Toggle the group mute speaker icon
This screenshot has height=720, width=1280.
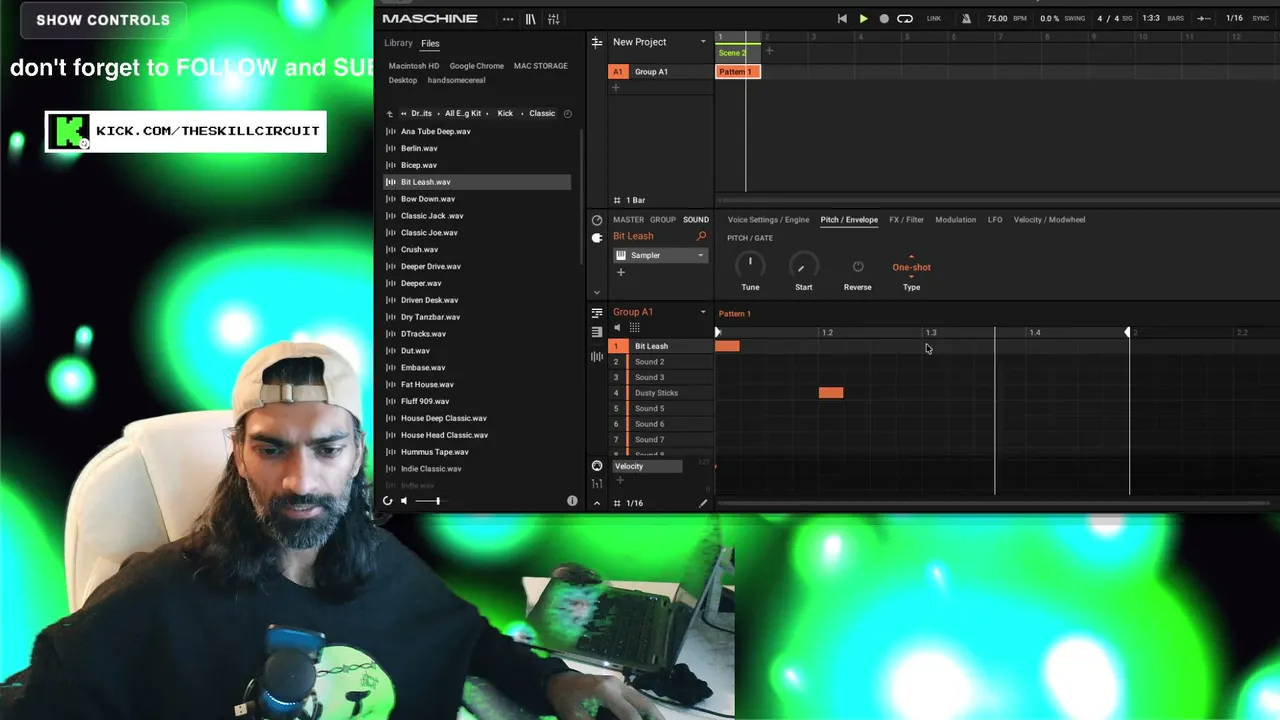pyautogui.click(x=617, y=328)
